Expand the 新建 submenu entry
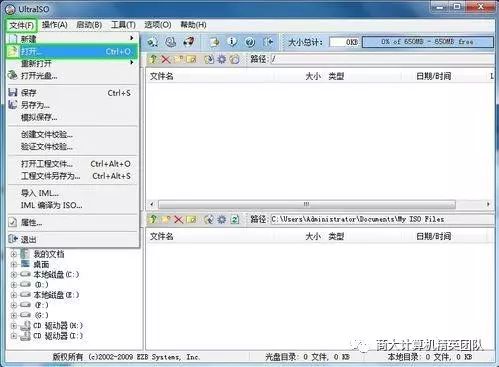 [x=72, y=39]
